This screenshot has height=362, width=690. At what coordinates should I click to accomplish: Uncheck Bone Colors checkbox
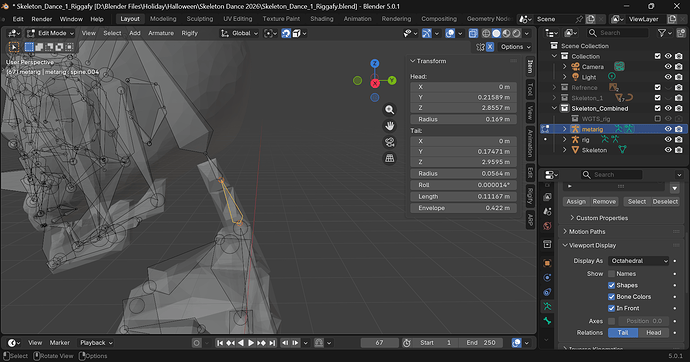click(611, 296)
